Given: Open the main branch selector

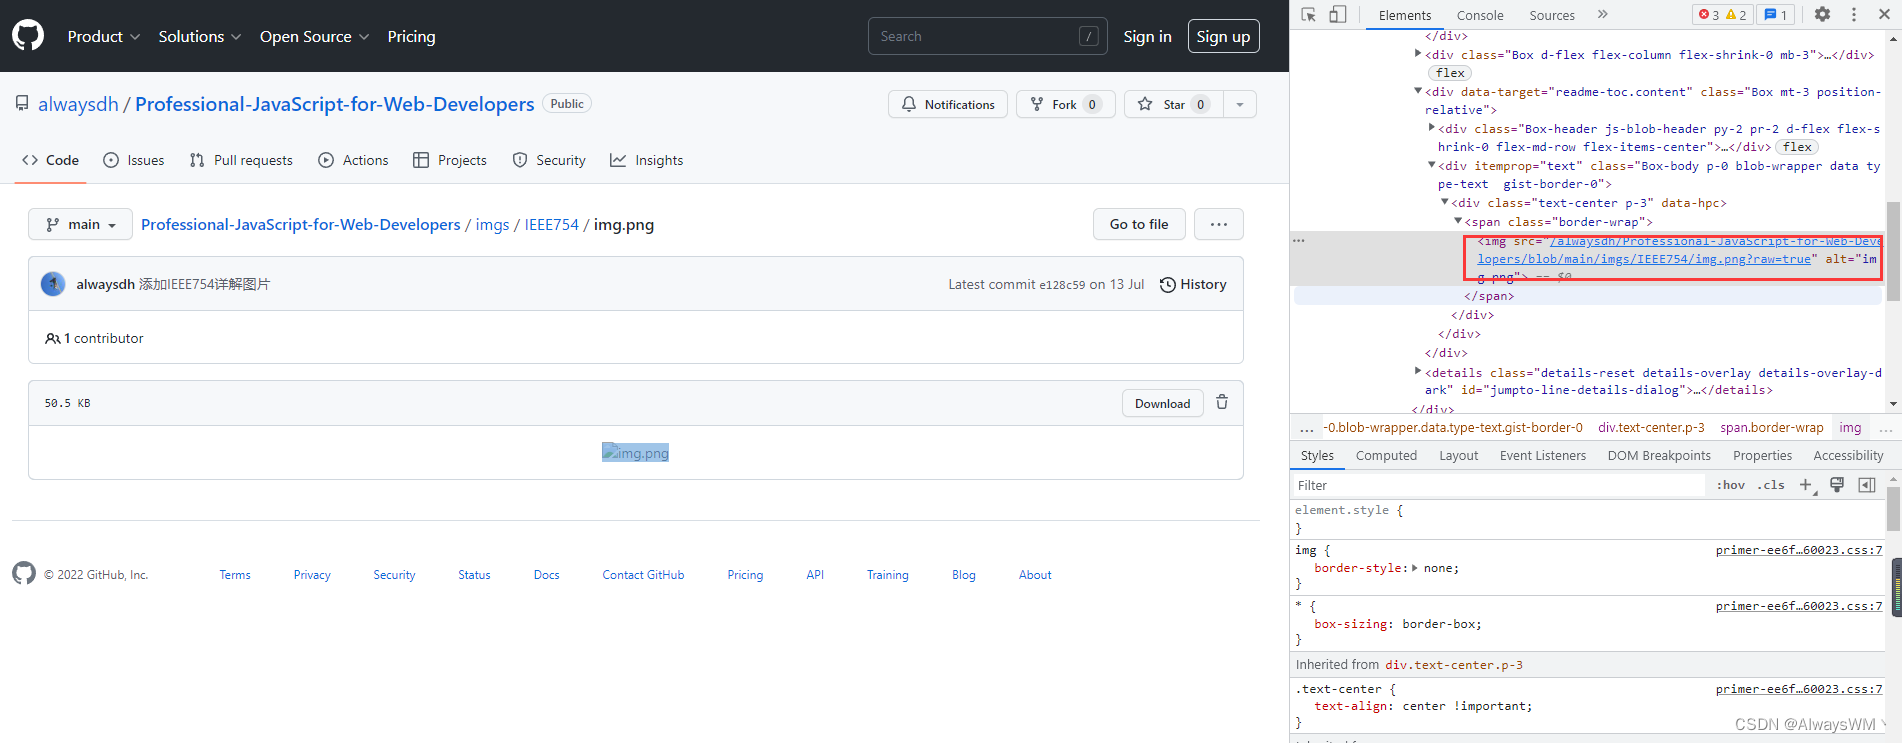Looking at the screenshot, I should click(80, 224).
